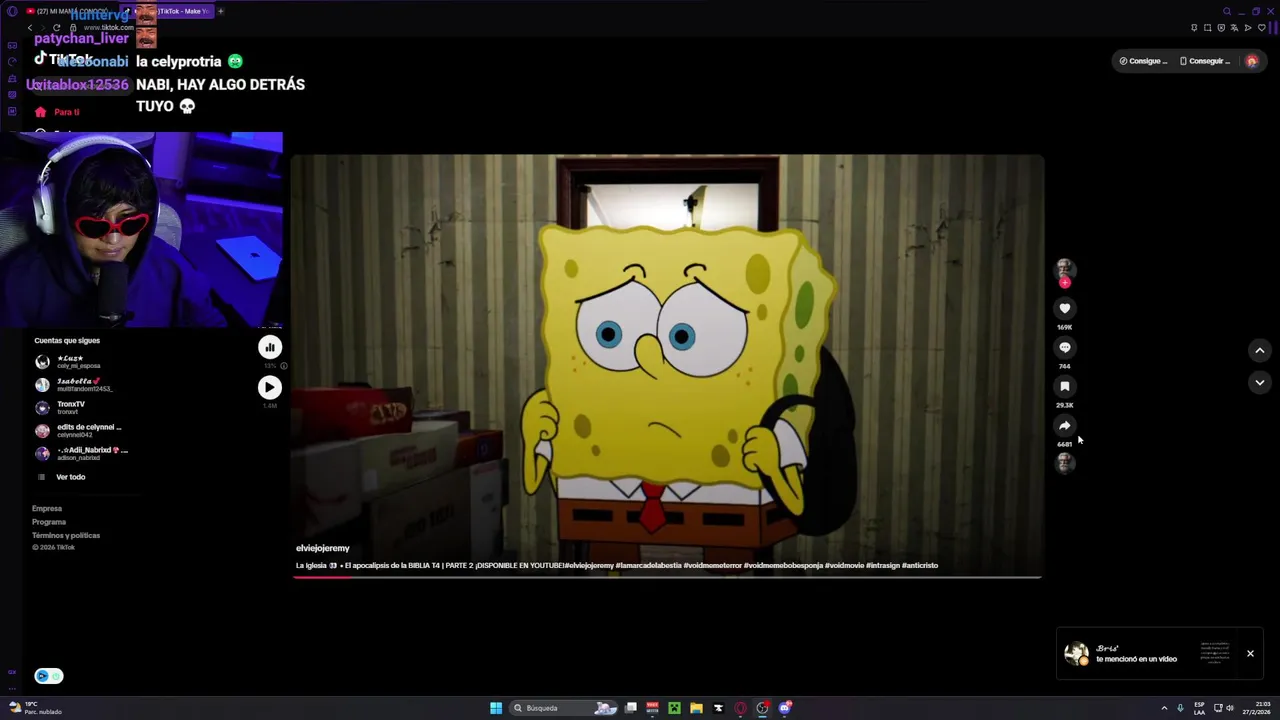Click the Consigue monedas button

click(x=1143, y=61)
